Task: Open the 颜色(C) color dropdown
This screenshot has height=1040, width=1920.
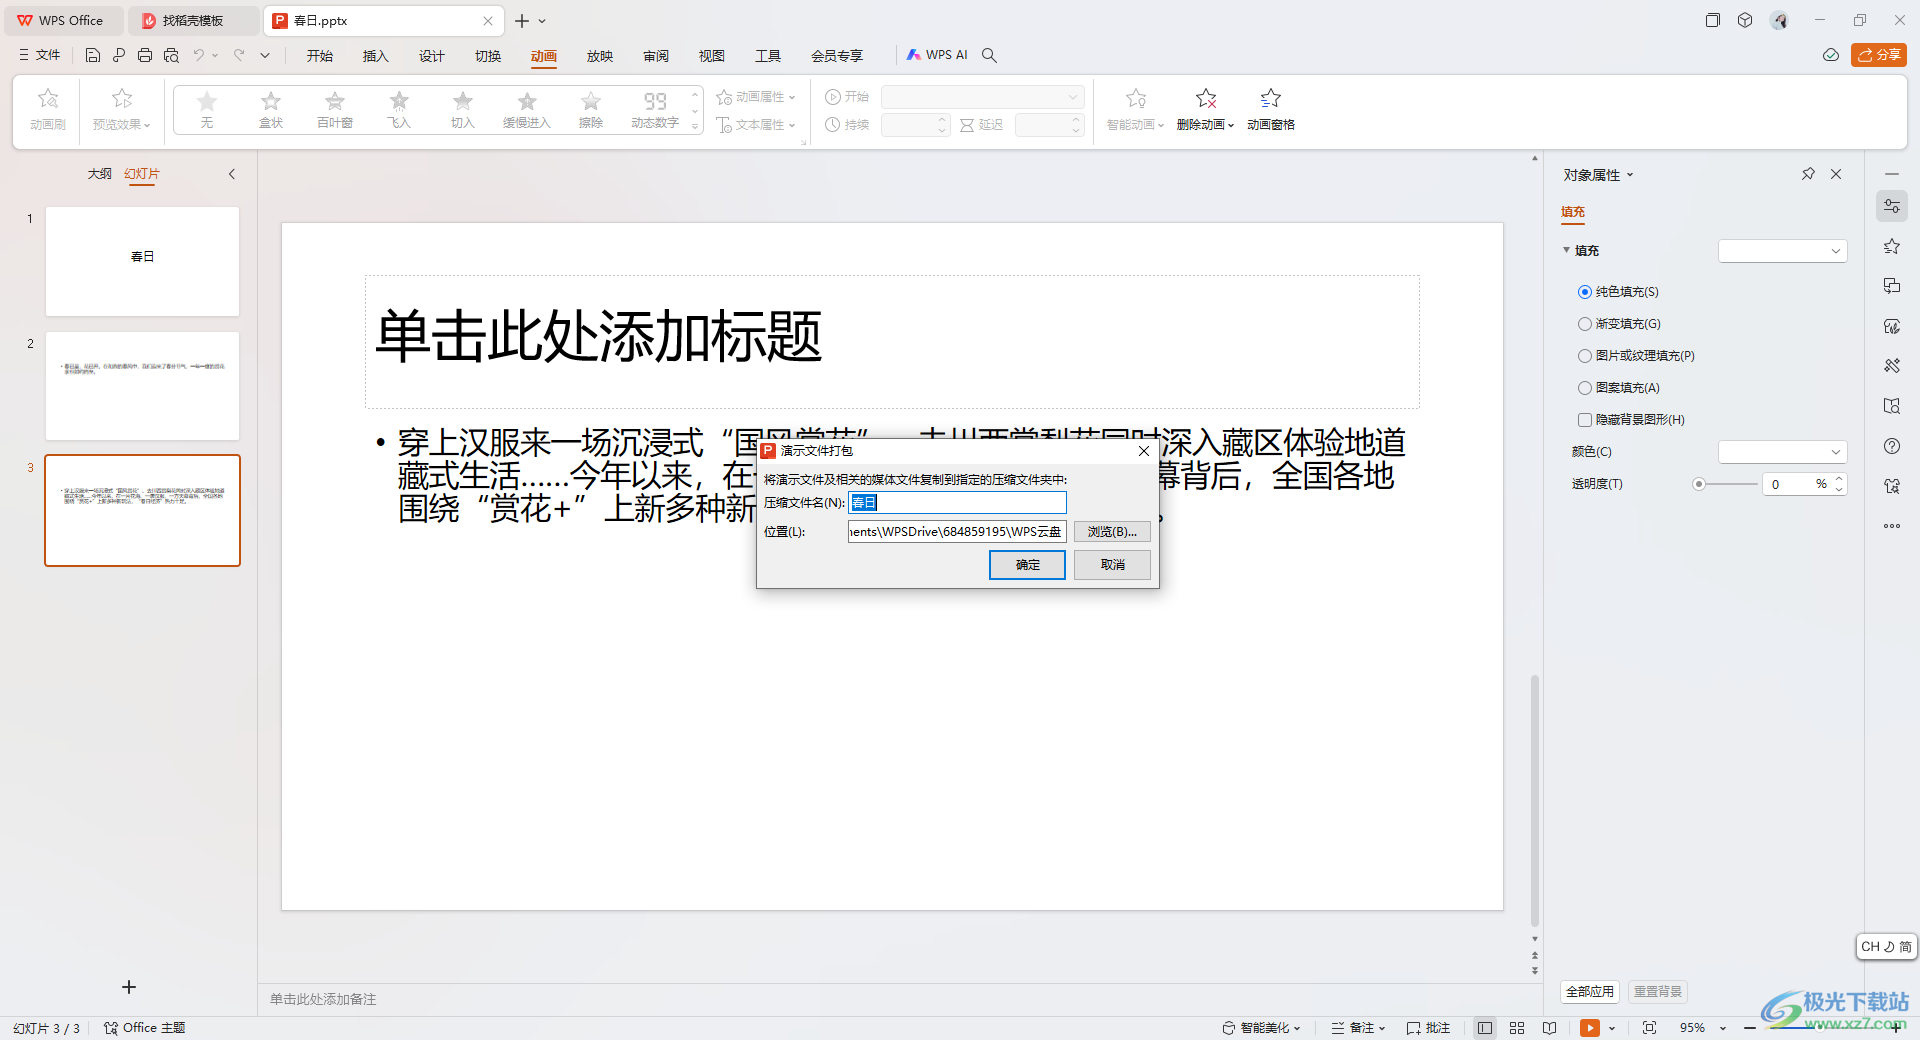Action: click(x=1782, y=452)
